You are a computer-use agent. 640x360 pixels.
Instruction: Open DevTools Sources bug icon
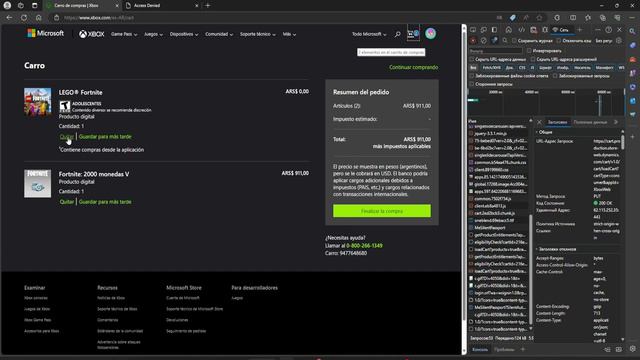click(544, 30)
